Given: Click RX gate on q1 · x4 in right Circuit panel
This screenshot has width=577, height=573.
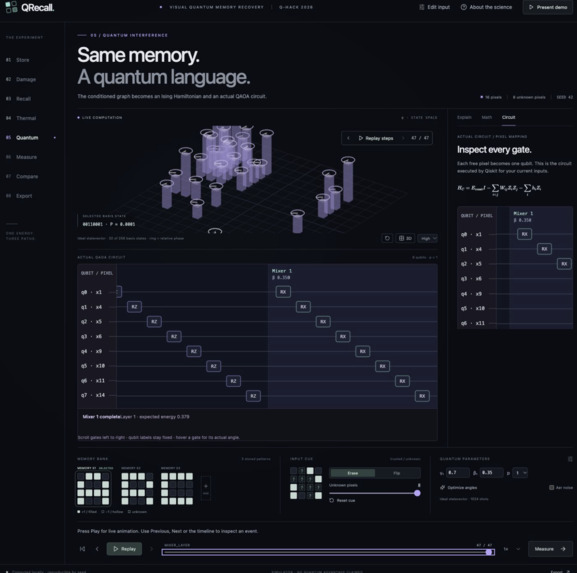Looking at the screenshot, I should tap(545, 249).
